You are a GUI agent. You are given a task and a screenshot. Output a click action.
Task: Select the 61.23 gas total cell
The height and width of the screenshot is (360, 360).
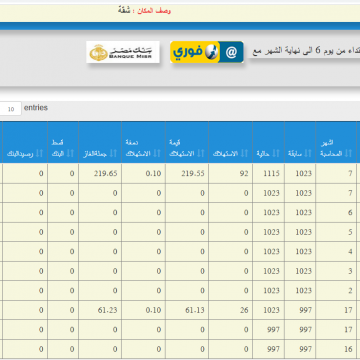[100, 310]
